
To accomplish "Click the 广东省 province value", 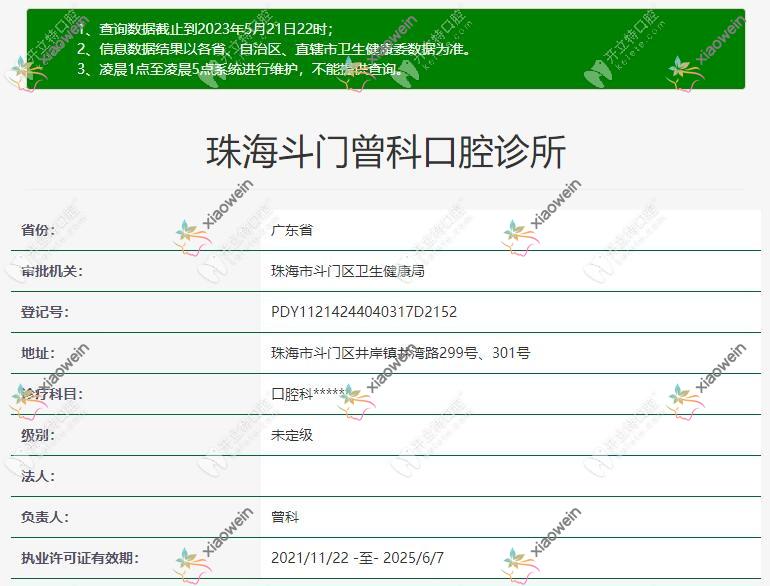I will click(x=292, y=230).
